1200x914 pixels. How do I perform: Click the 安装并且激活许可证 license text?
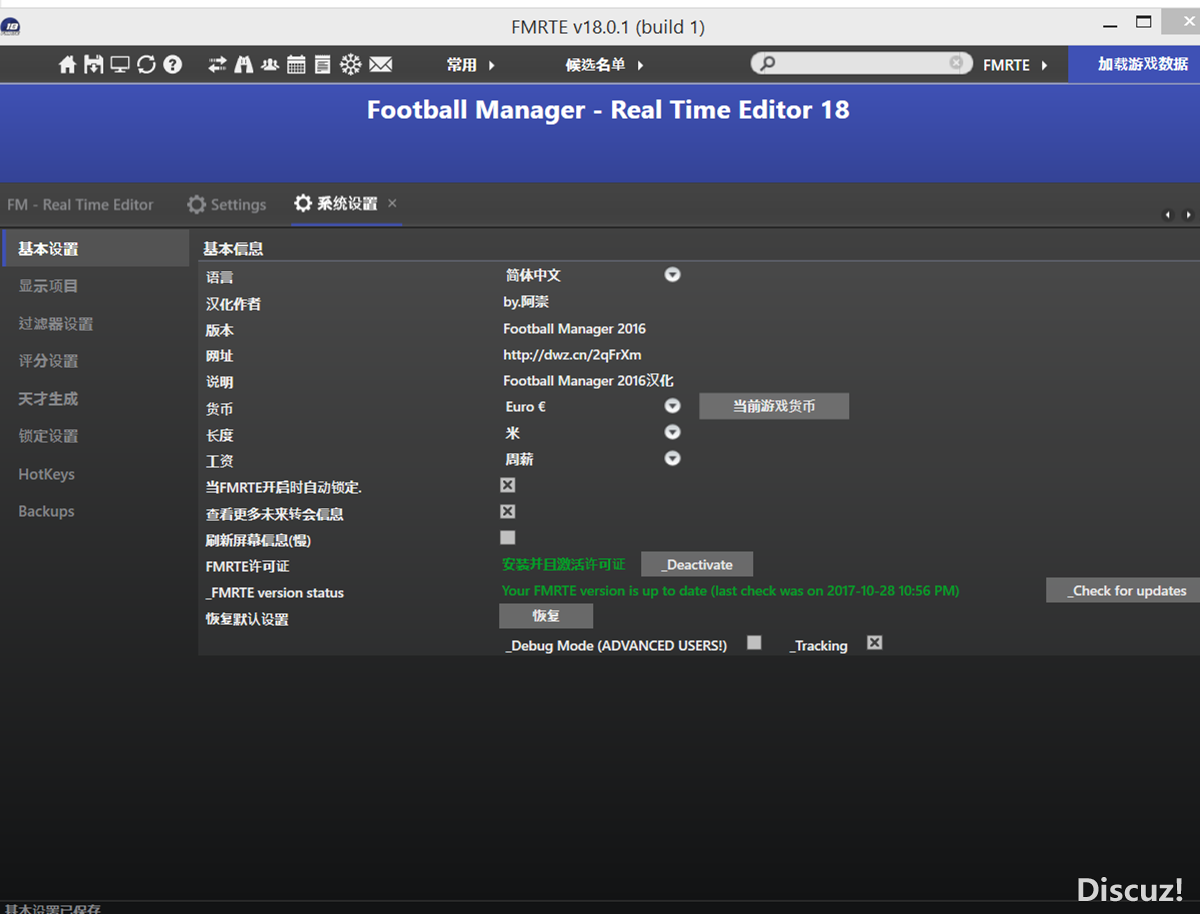click(x=563, y=565)
